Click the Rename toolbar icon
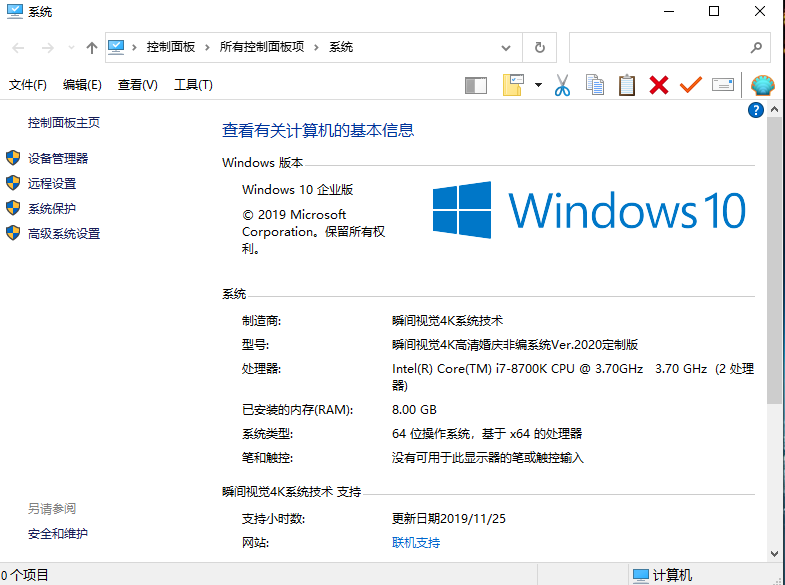 pyautogui.click(x=723, y=85)
